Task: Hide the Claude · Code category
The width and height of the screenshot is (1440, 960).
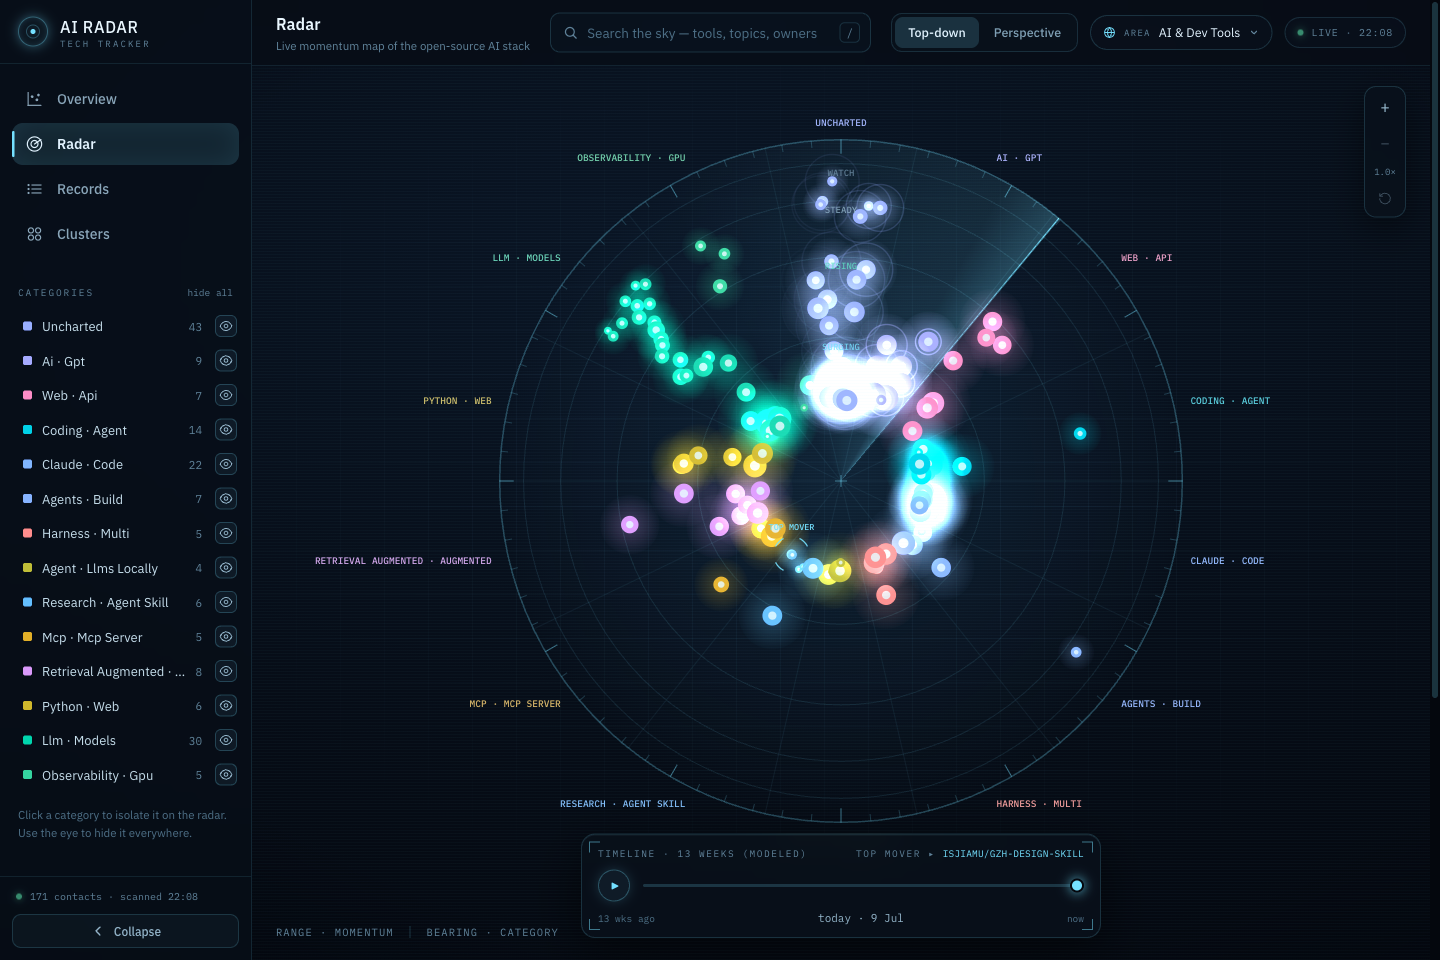Action: (x=226, y=464)
